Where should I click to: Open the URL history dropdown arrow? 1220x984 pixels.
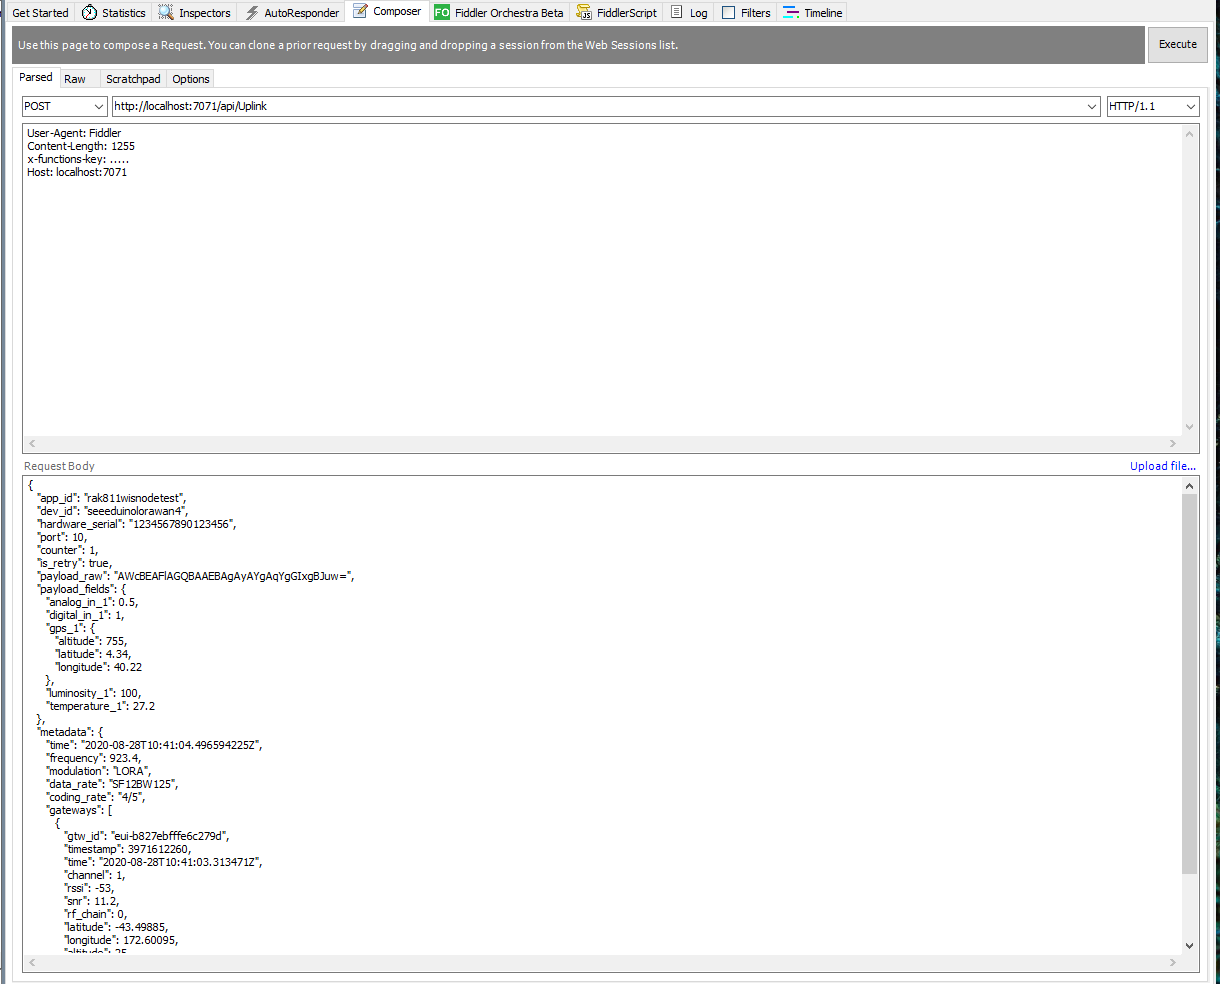tap(1091, 106)
